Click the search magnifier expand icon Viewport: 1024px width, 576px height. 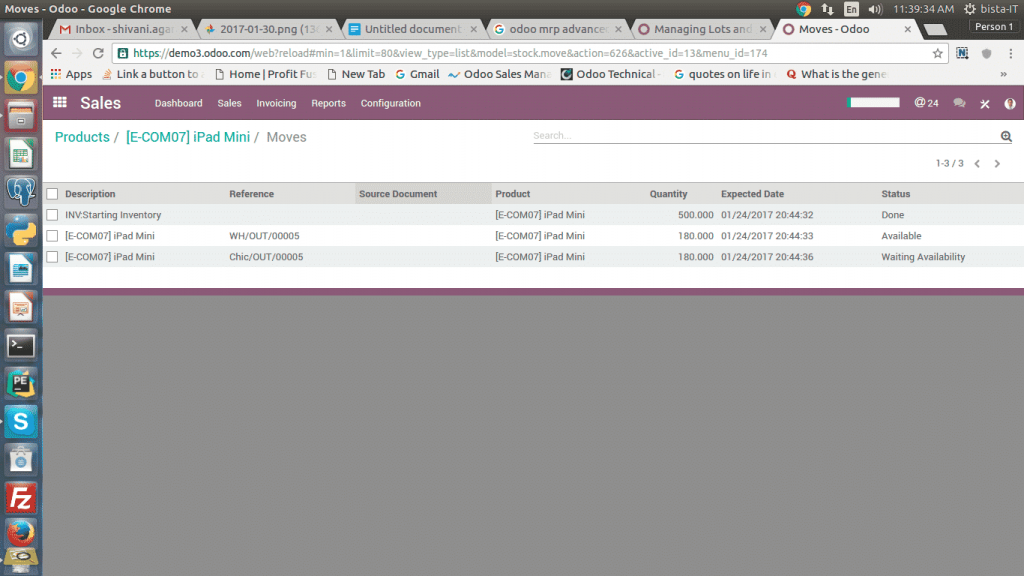pos(1006,137)
